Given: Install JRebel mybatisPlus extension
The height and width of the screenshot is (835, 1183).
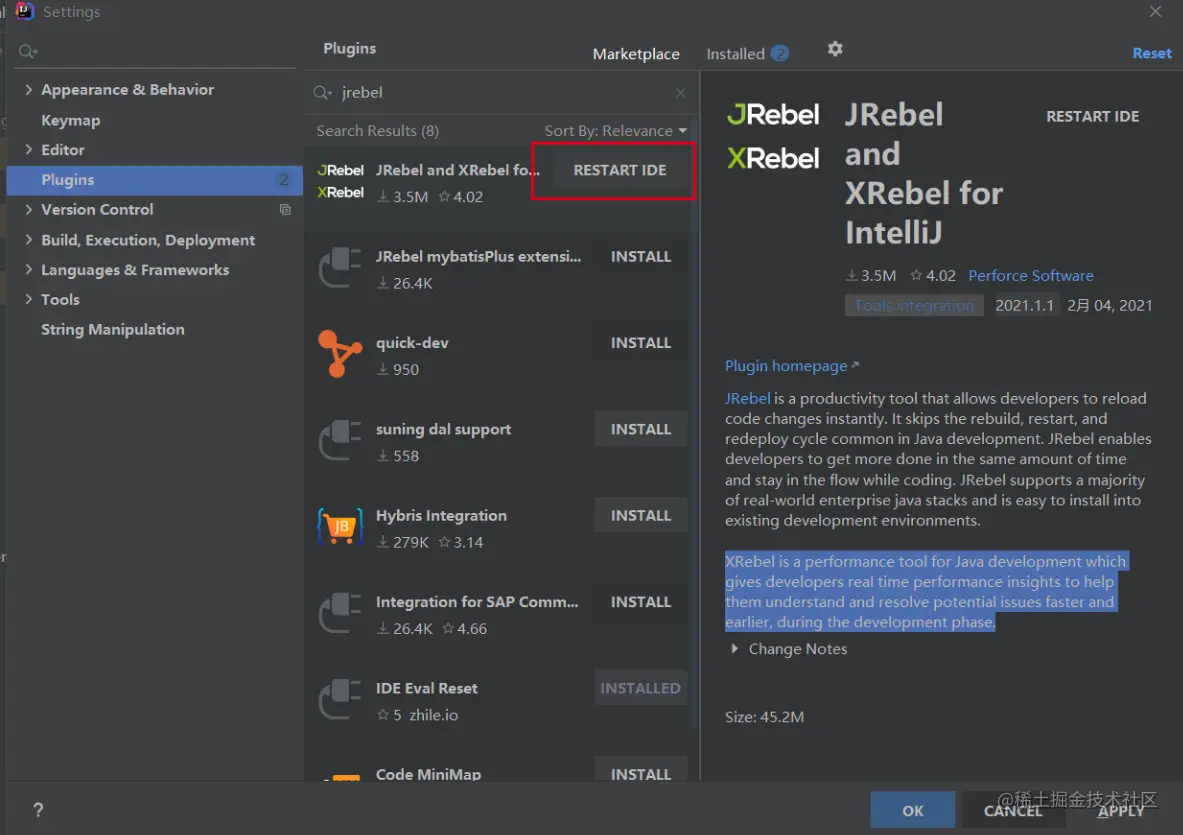Looking at the screenshot, I should pos(641,256).
